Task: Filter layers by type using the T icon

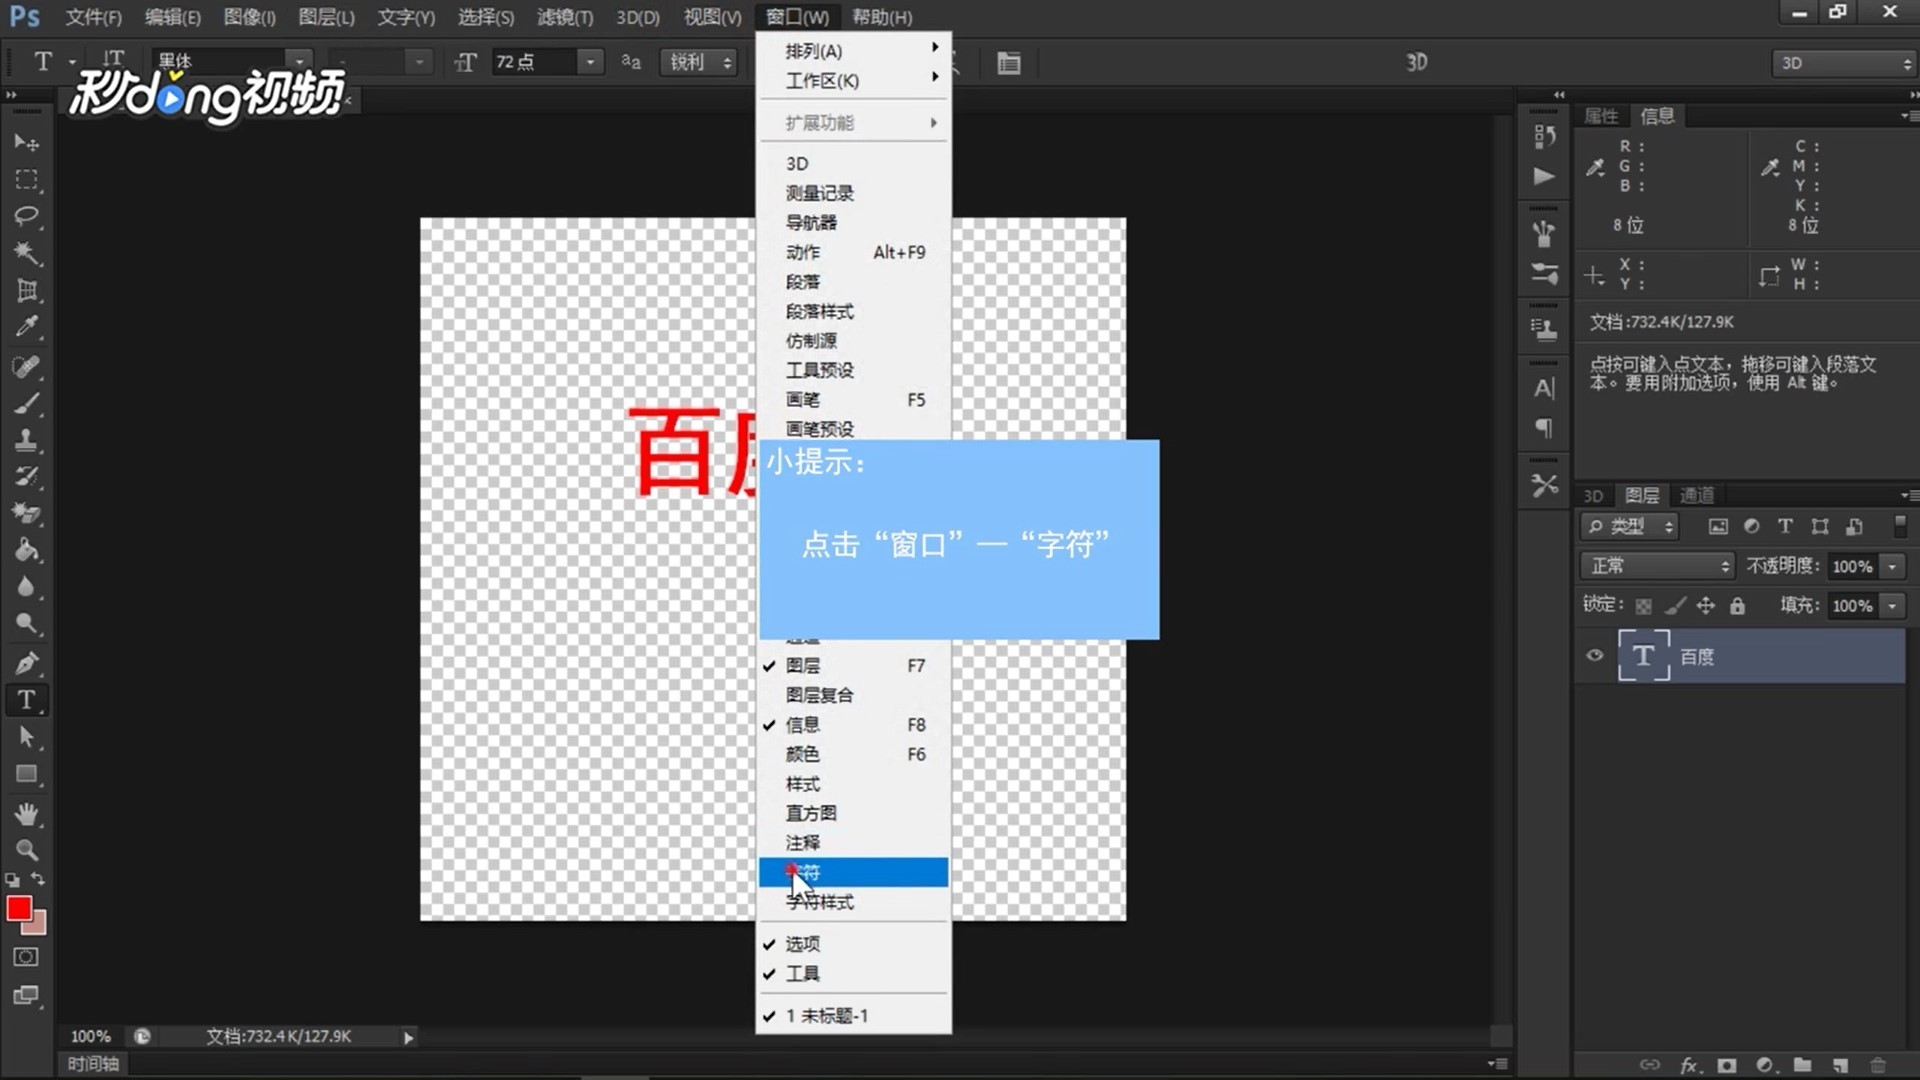Action: (1784, 526)
